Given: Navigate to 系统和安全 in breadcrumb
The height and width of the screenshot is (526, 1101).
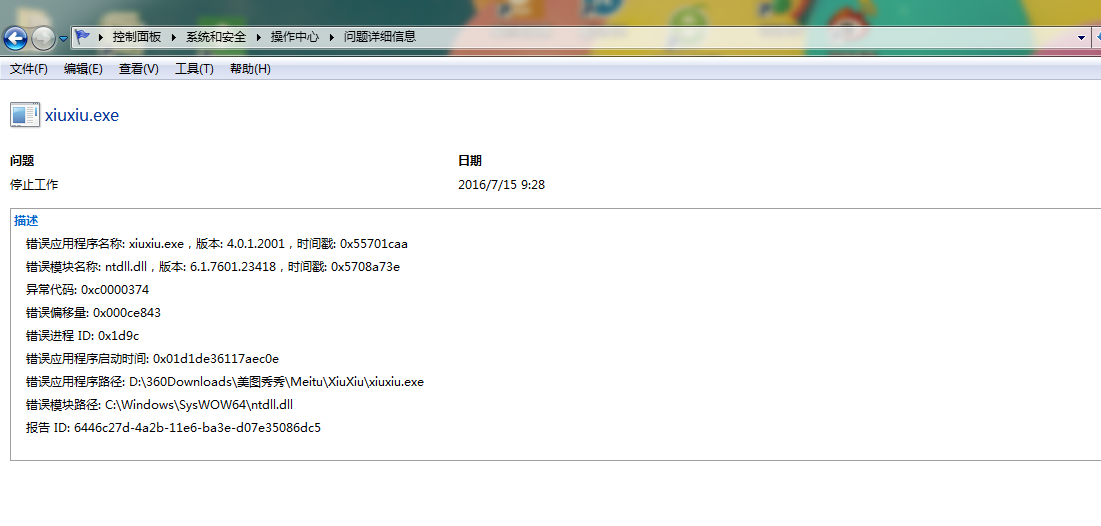Looking at the screenshot, I should (216, 37).
